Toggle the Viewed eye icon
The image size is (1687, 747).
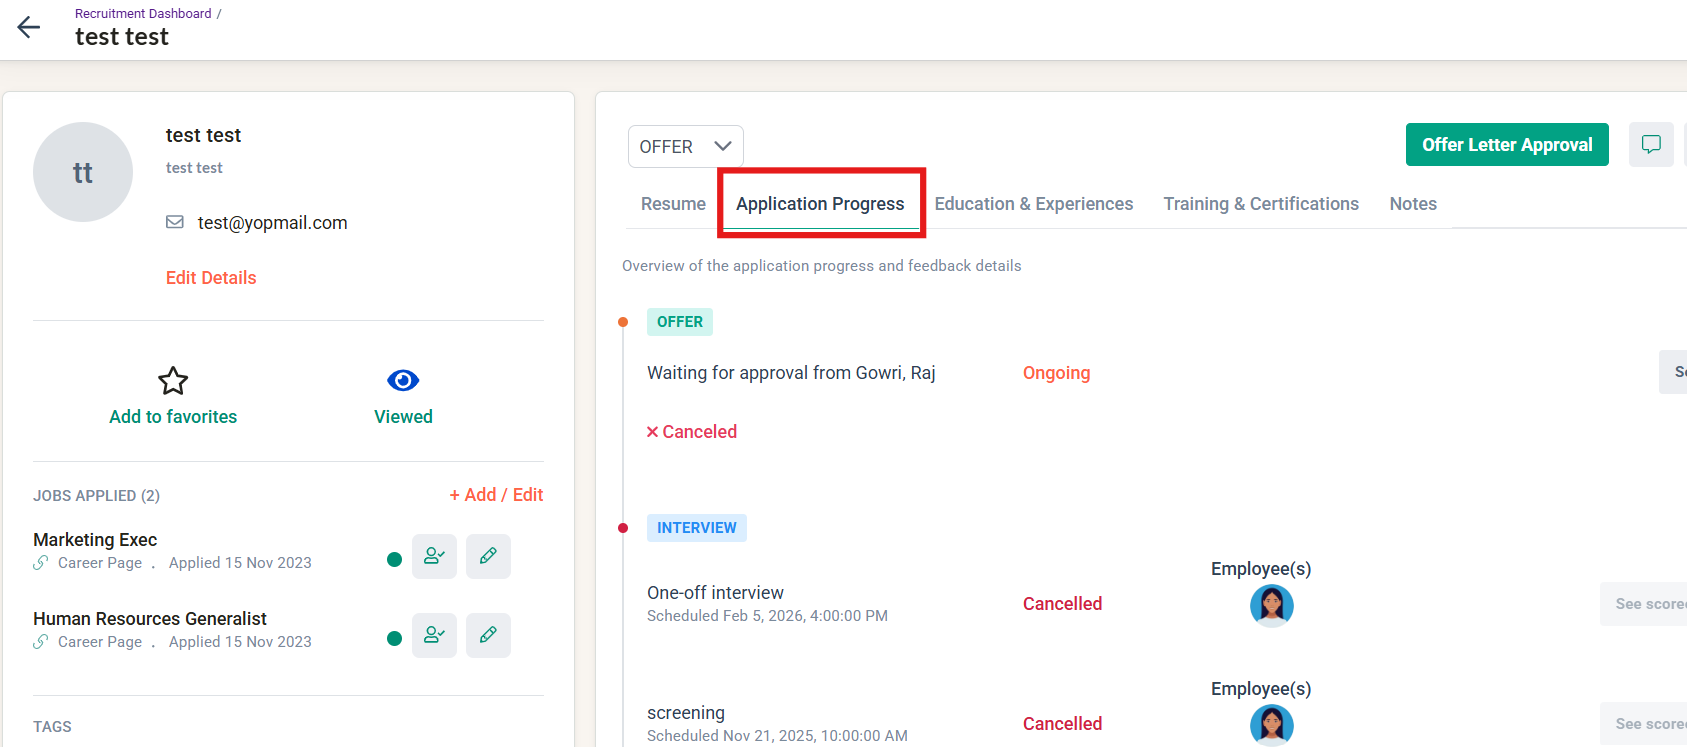[x=403, y=381]
